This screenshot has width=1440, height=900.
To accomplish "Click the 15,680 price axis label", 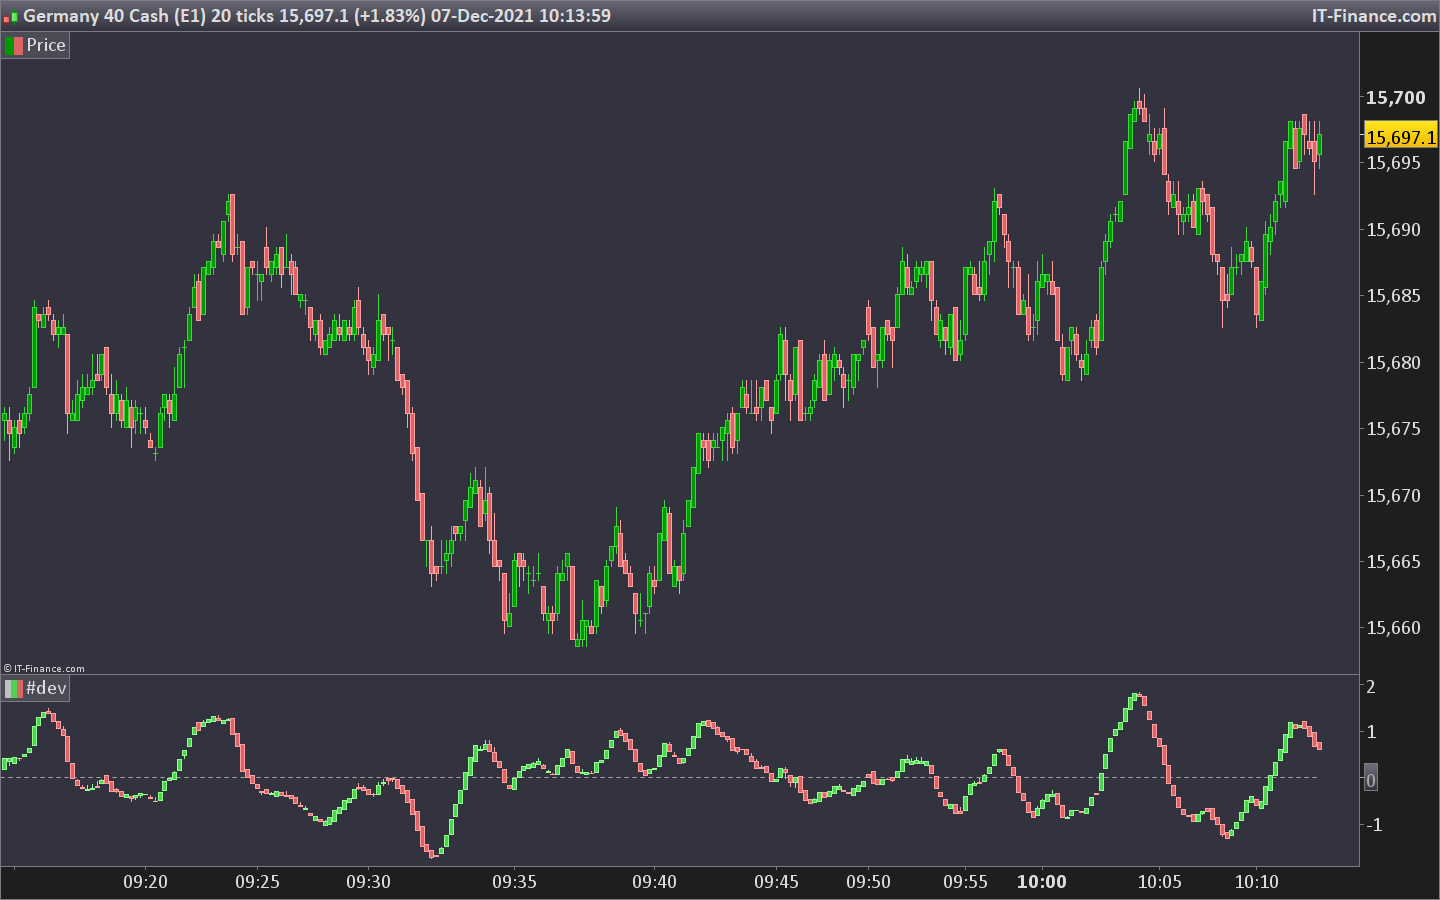I will (x=1393, y=363).
